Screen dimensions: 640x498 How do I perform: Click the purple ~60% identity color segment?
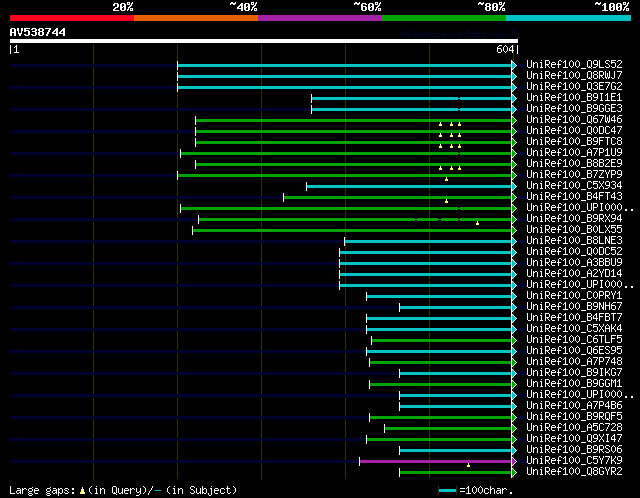click(320, 18)
